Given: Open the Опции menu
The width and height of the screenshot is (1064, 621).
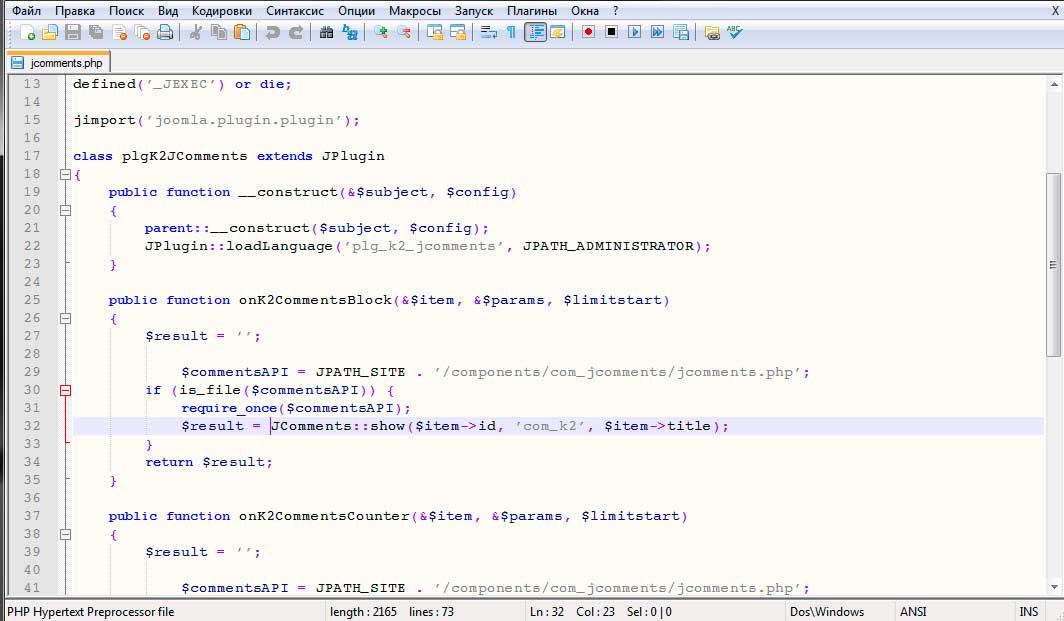Looking at the screenshot, I should tap(356, 11).
